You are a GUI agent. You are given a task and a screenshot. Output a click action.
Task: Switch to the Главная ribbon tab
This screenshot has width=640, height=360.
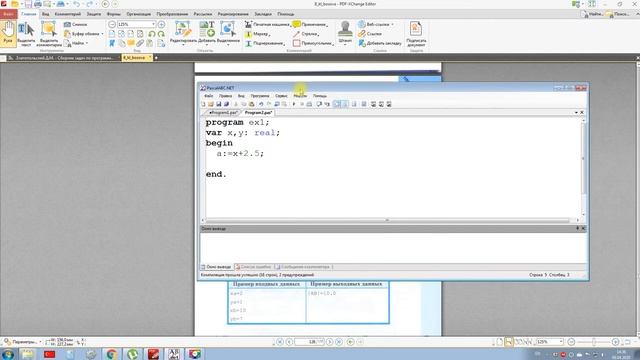click(29, 14)
